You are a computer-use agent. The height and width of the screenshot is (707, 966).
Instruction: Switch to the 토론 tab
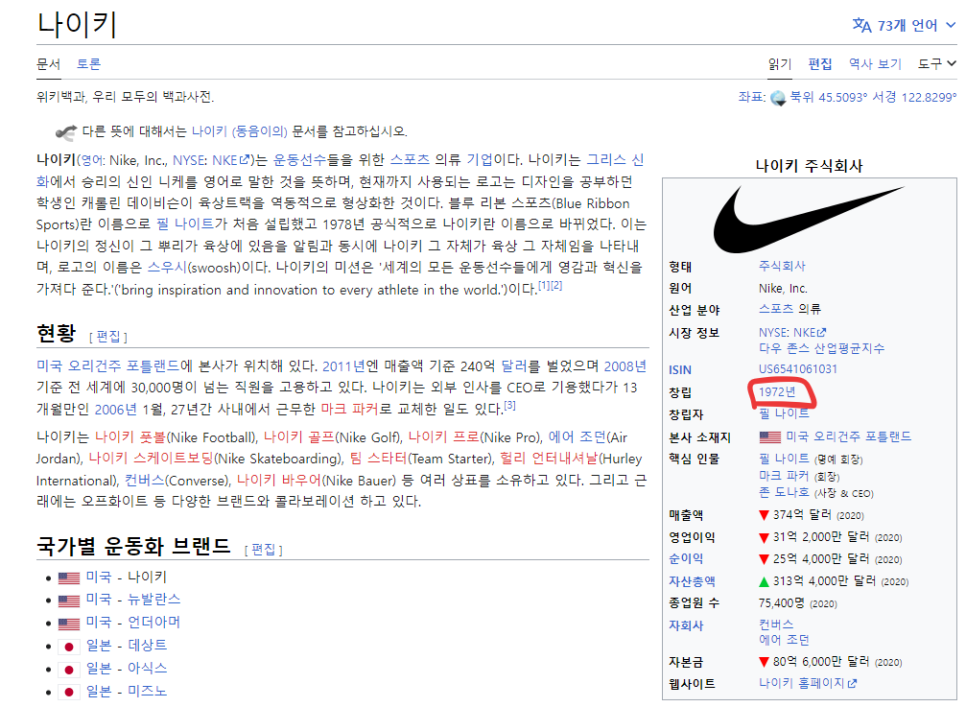(x=88, y=63)
